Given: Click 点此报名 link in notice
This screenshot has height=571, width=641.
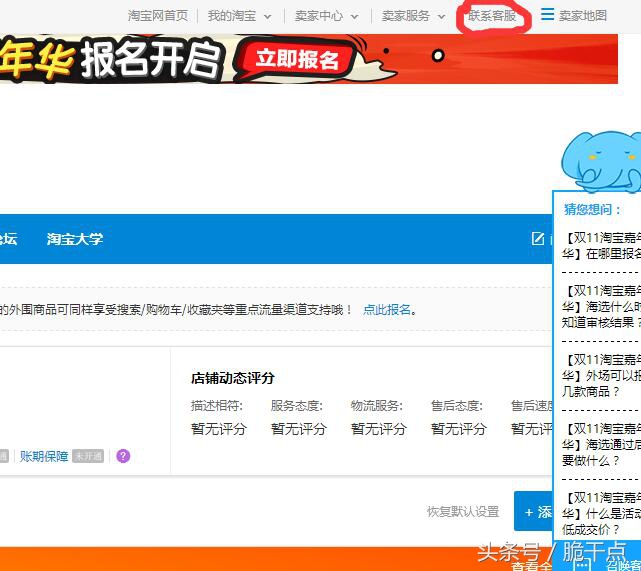Looking at the screenshot, I should point(387,310).
